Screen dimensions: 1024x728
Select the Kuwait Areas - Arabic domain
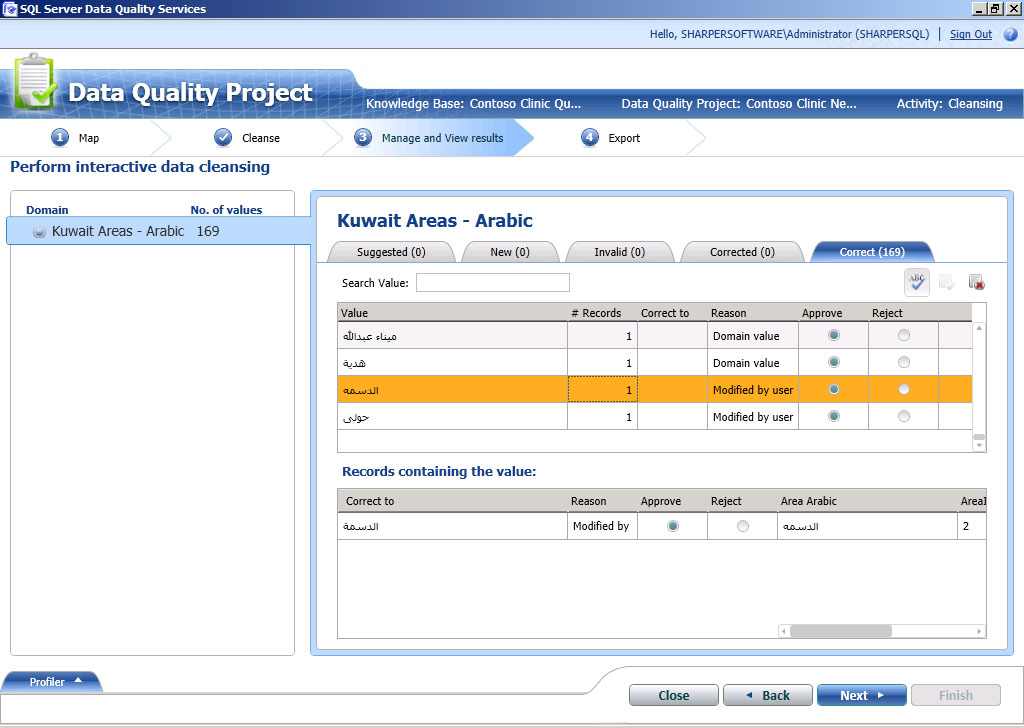pos(159,231)
